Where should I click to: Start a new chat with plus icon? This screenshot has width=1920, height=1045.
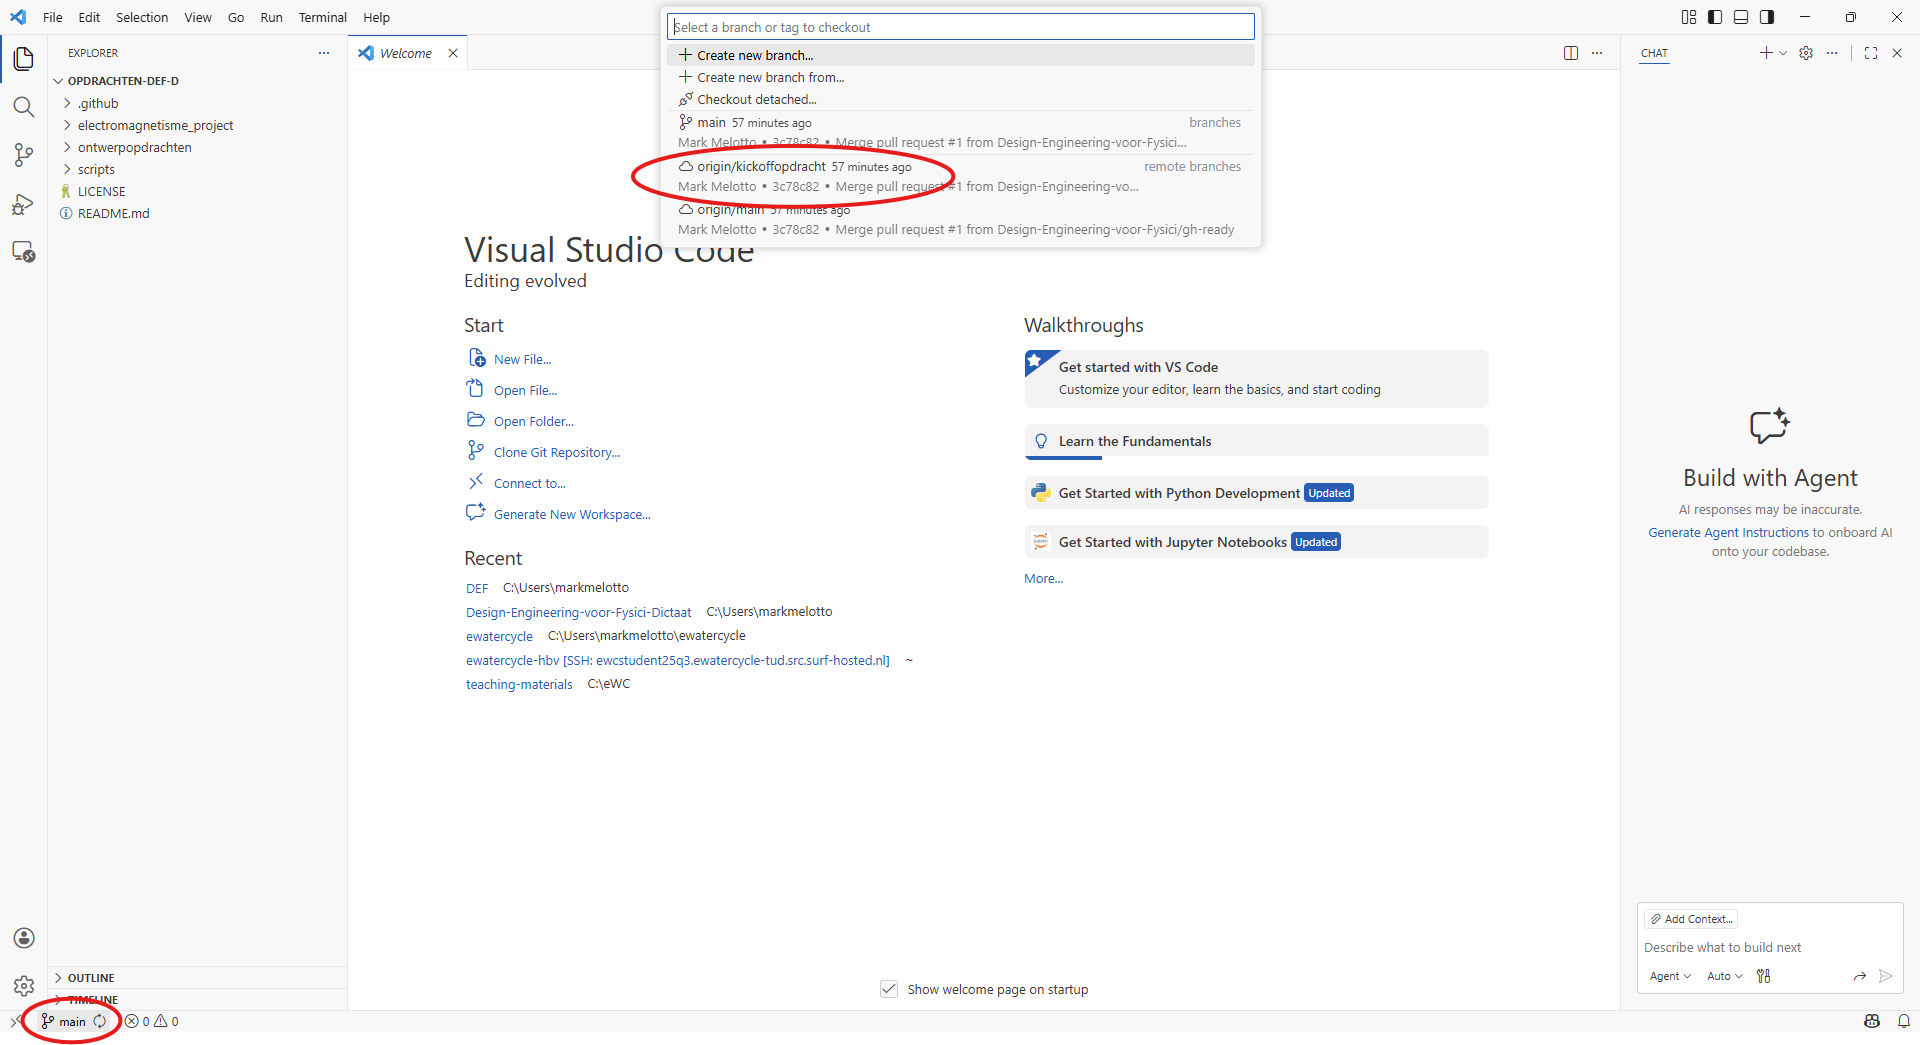[1766, 53]
